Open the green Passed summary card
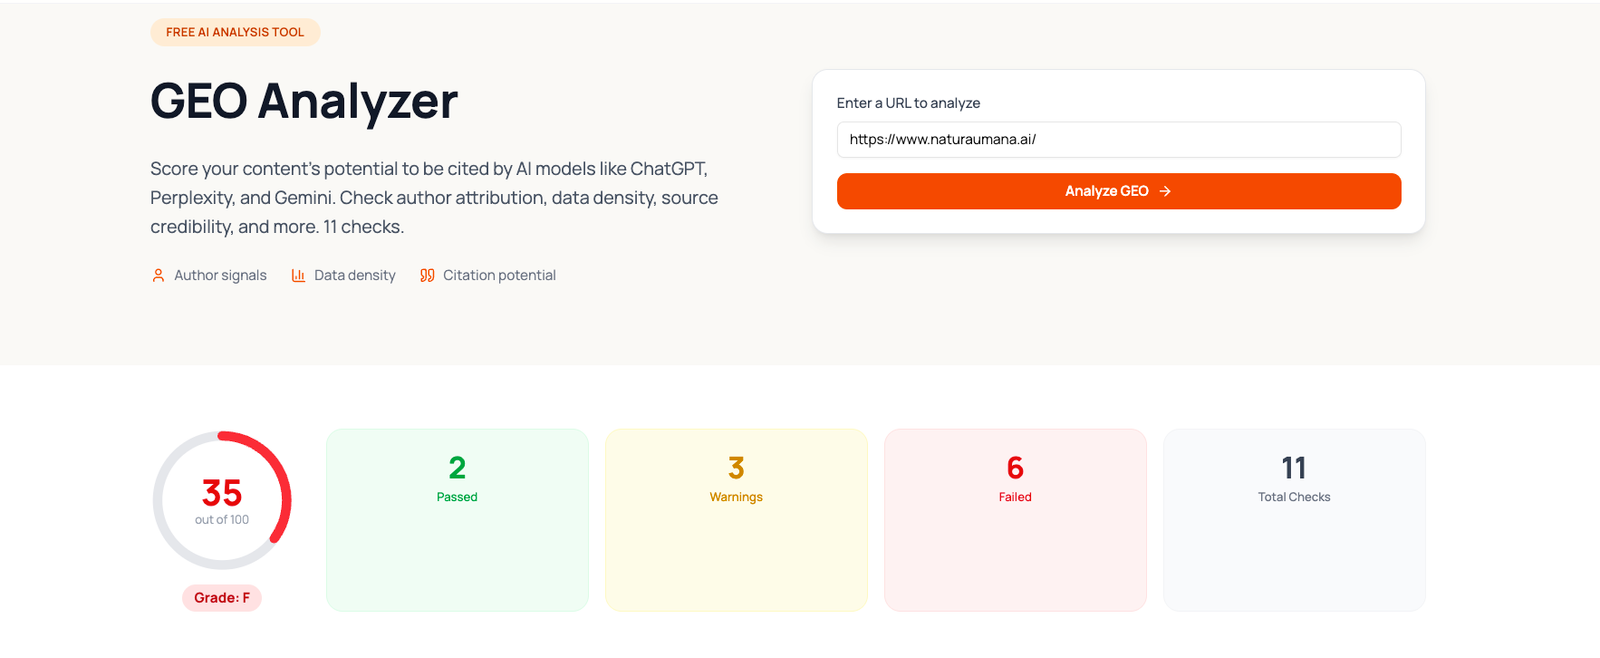1600x658 pixels. pyautogui.click(x=457, y=520)
